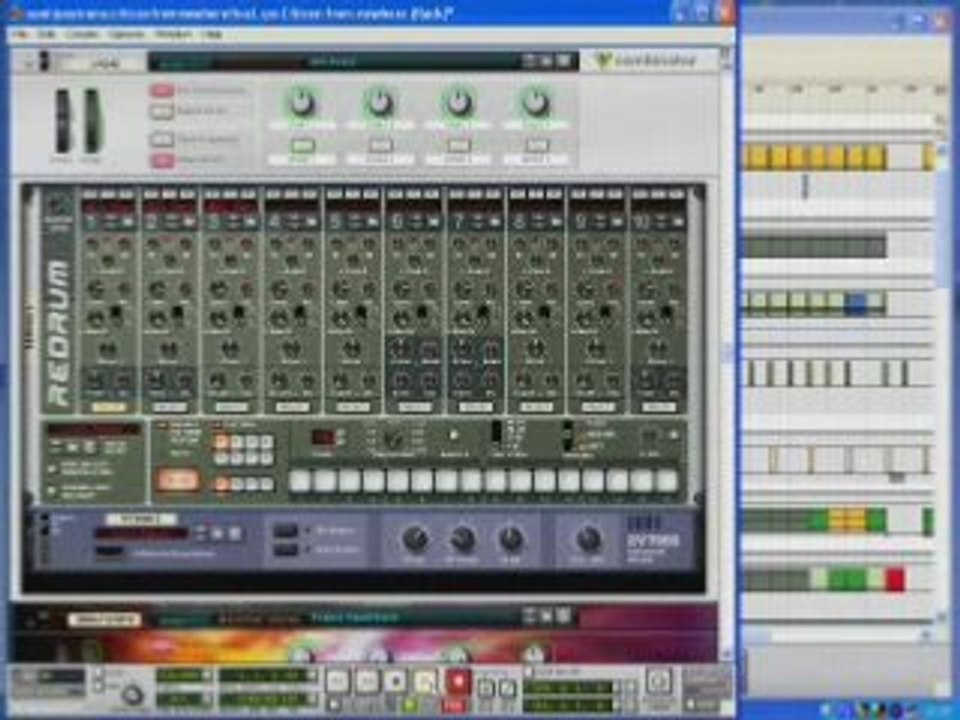960x720 pixels.
Task: Click the Show Programmer button on Combinator
Action: point(162,140)
